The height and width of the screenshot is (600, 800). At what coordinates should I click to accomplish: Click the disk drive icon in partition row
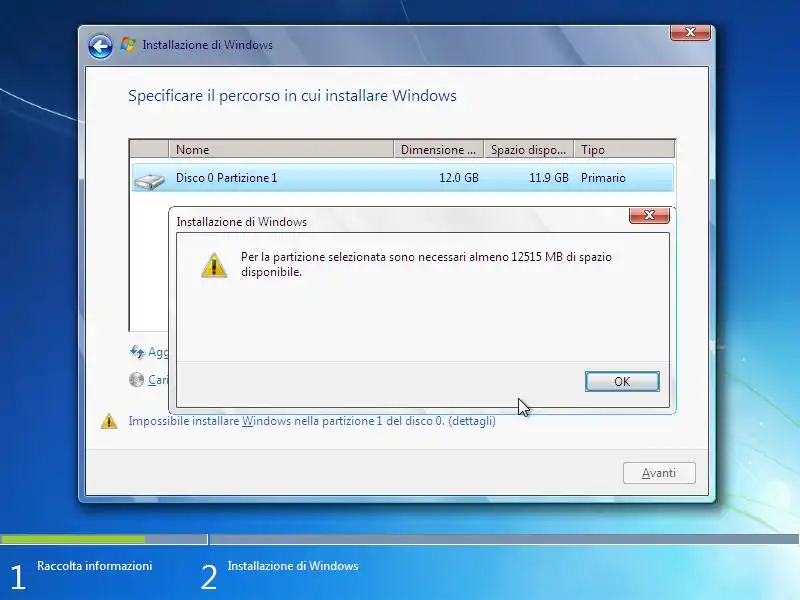(149, 181)
